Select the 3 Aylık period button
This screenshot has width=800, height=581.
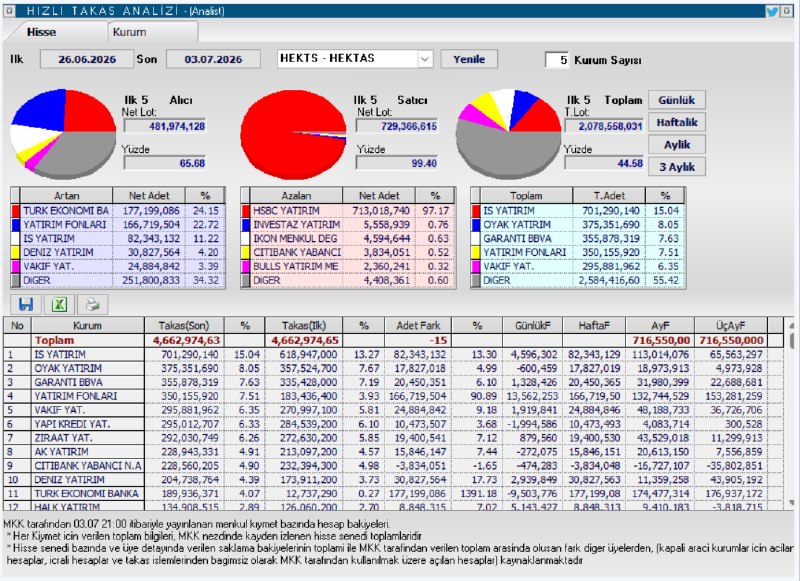677,167
